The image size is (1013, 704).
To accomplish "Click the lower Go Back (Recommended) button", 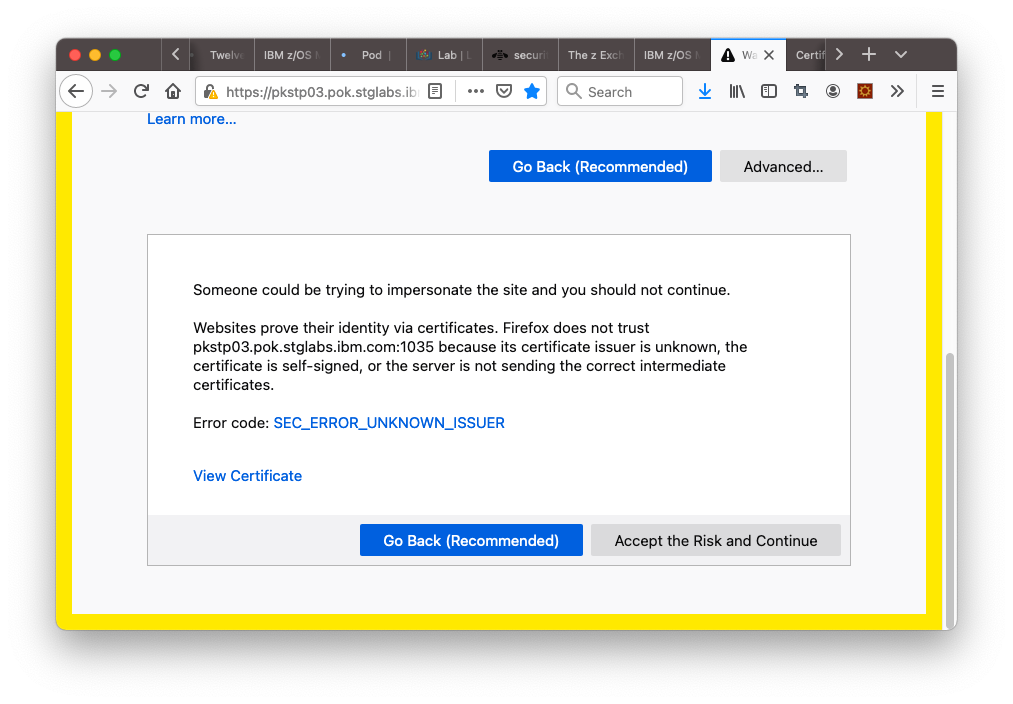I will point(471,540).
